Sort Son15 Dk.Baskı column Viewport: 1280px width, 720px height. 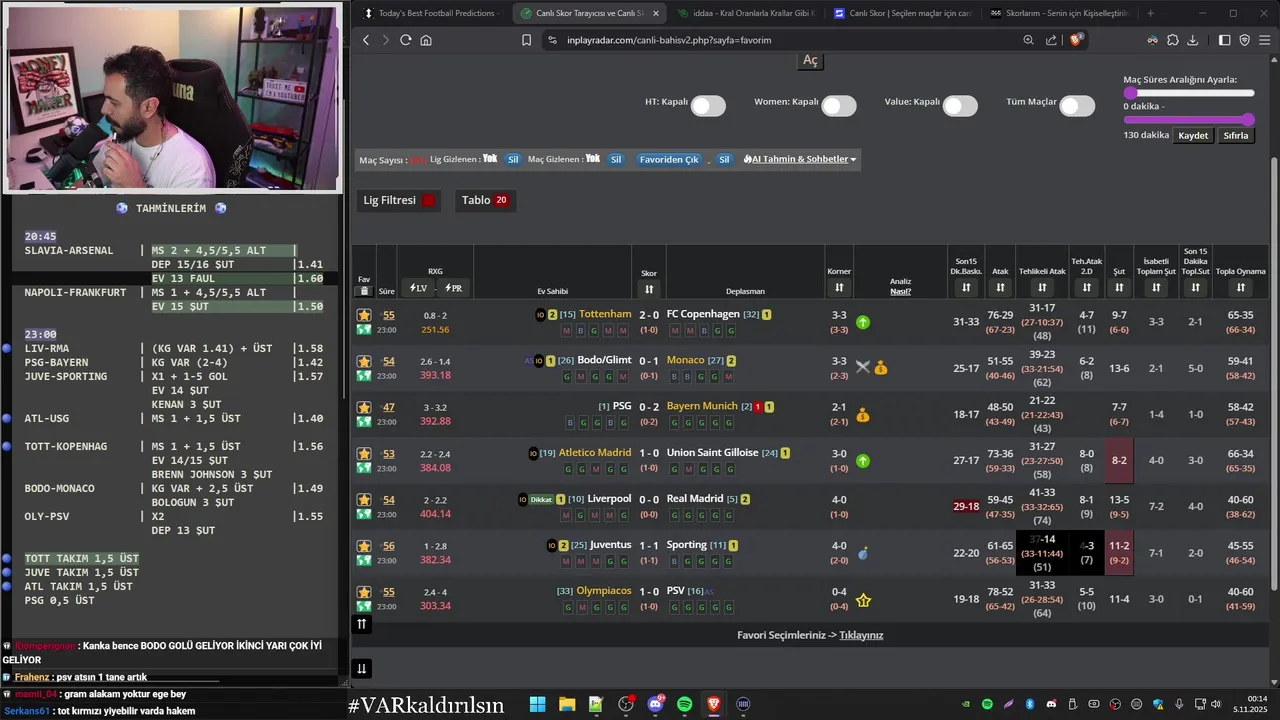pos(966,288)
